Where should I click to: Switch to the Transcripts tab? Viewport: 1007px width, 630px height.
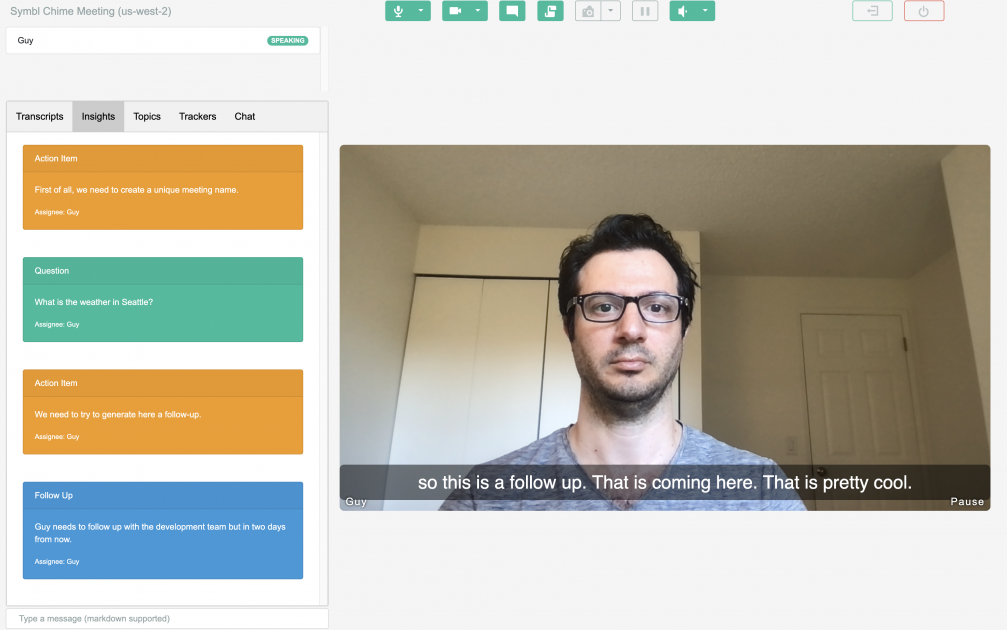[39, 116]
